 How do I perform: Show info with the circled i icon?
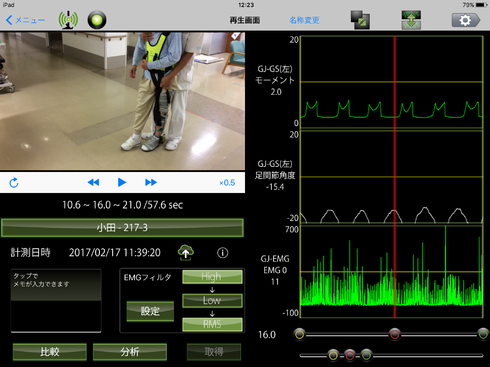point(223,253)
